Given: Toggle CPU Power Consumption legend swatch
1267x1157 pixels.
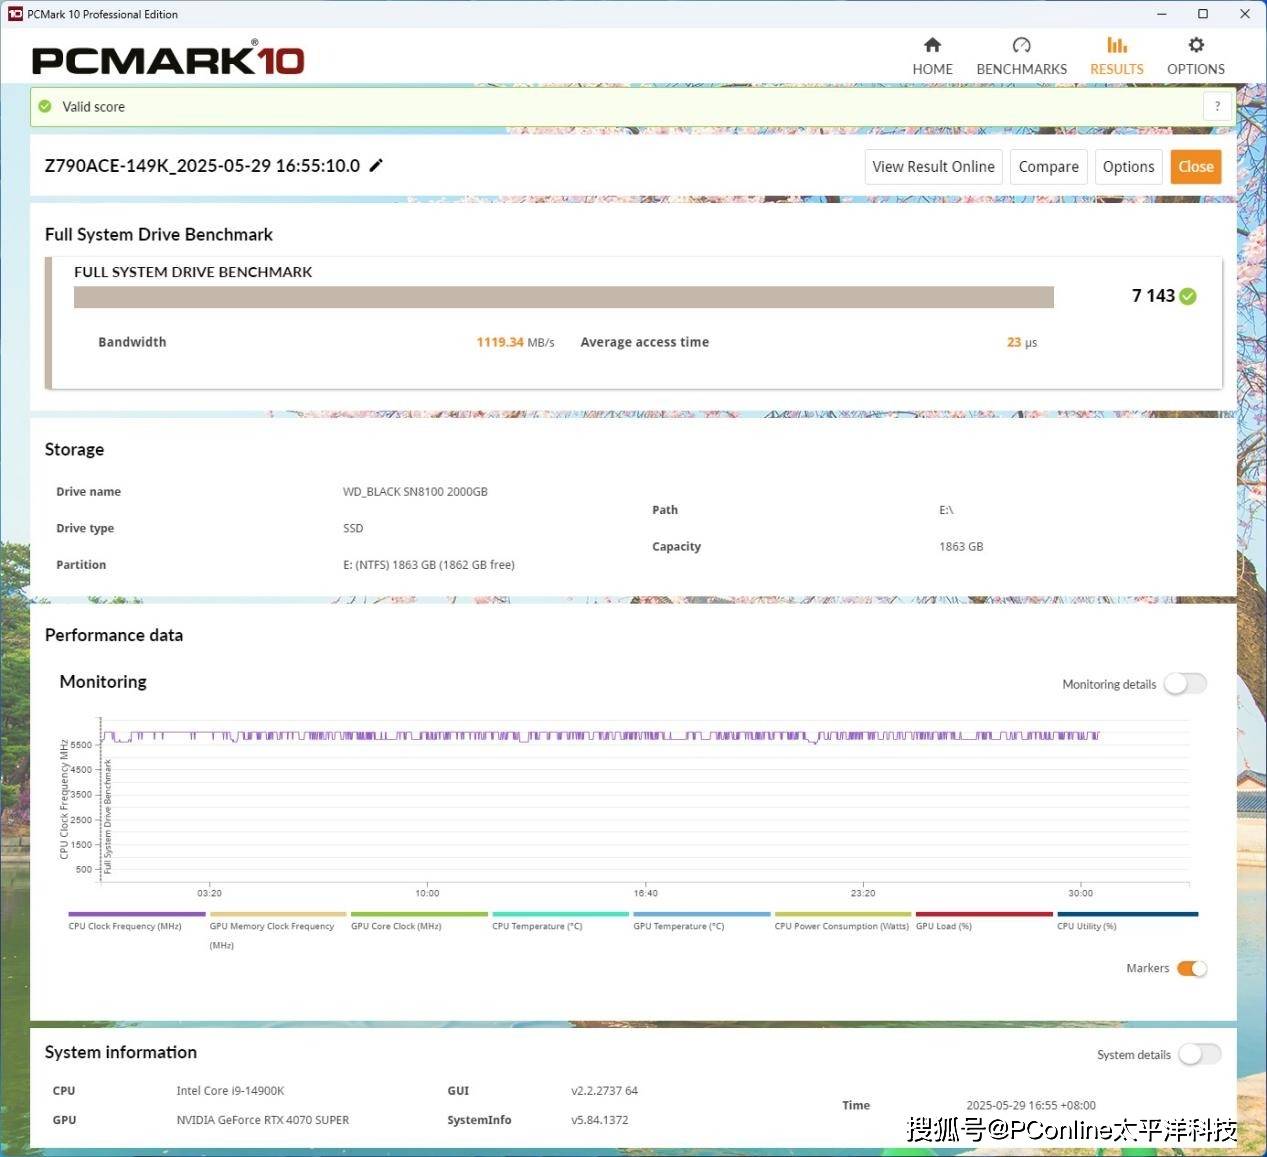Looking at the screenshot, I should click(843, 914).
